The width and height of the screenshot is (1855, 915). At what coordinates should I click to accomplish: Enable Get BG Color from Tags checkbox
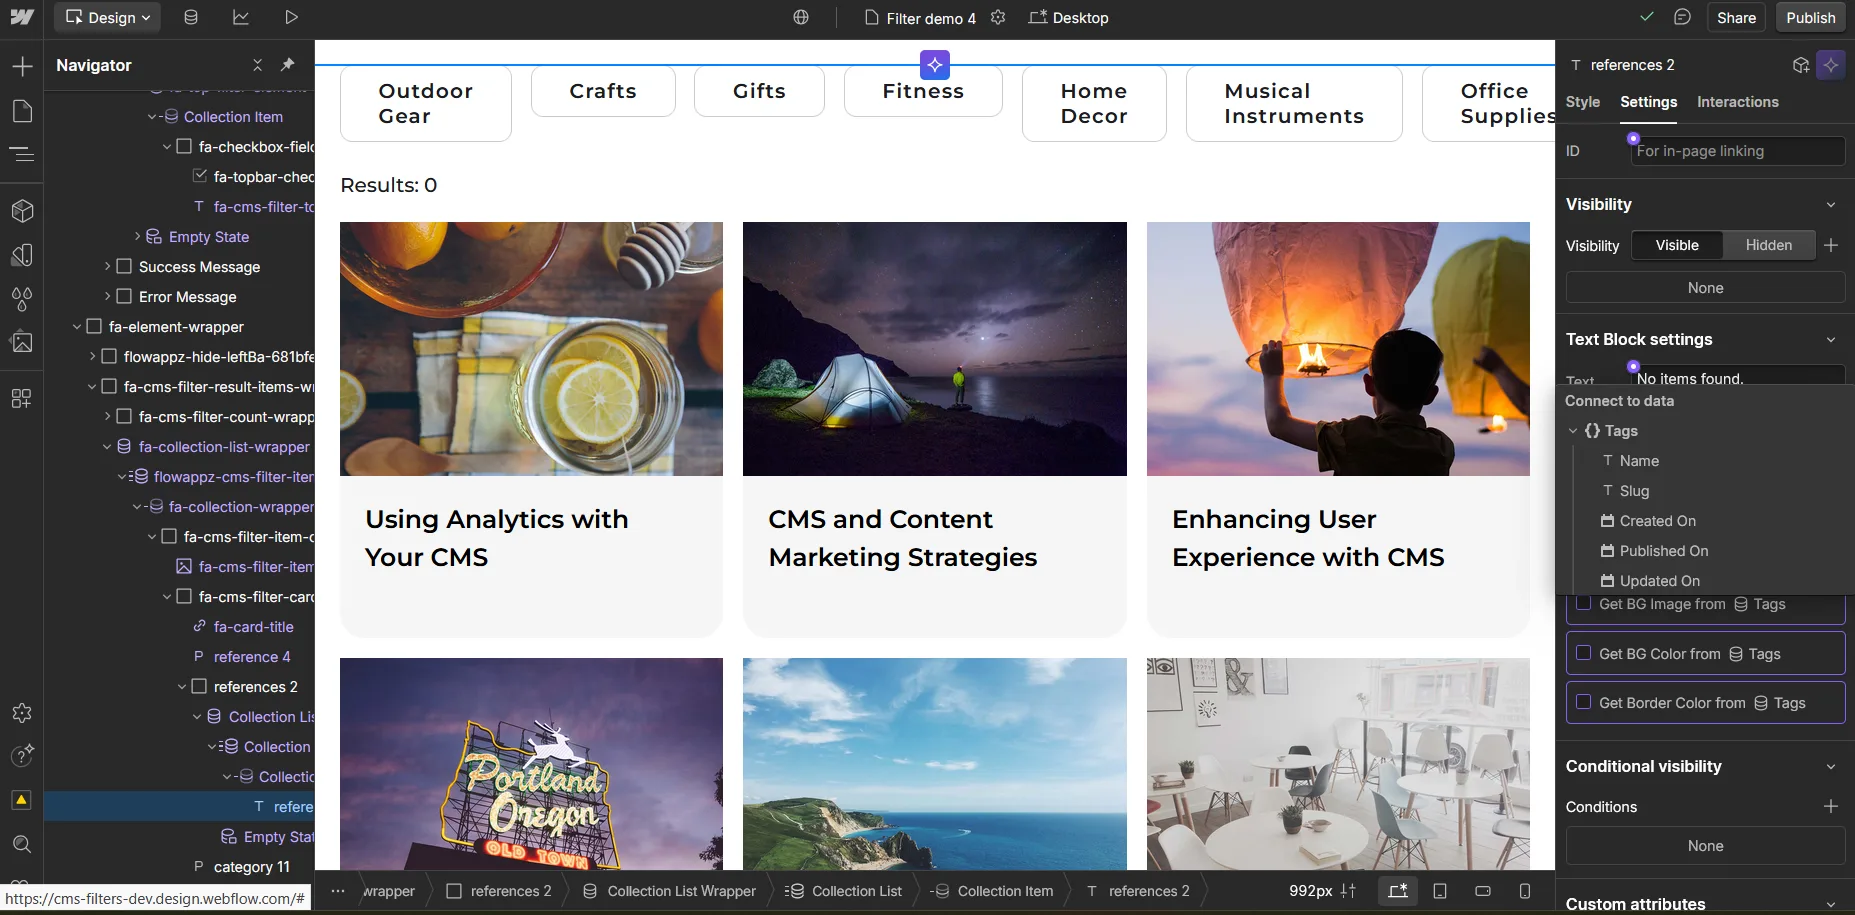(x=1584, y=653)
